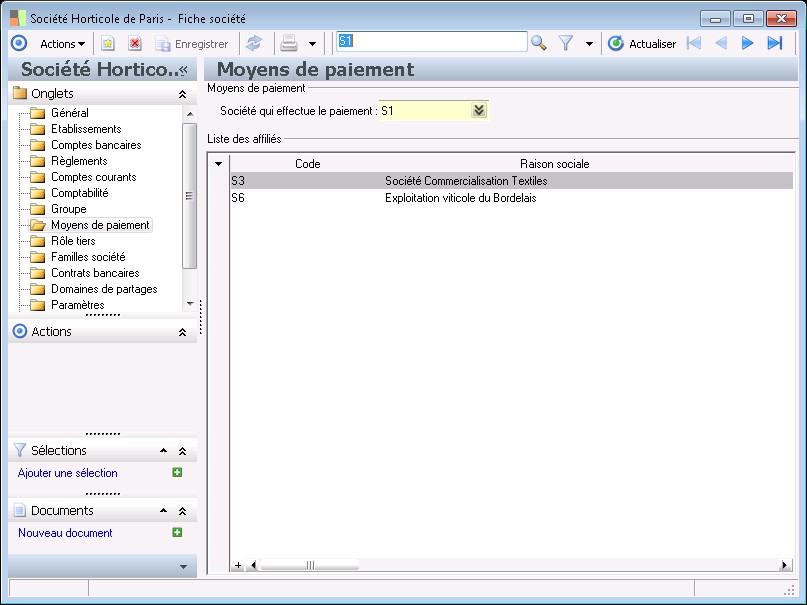
Task: Click green plus next to Nouveau document
Action: [x=177, y=532]
